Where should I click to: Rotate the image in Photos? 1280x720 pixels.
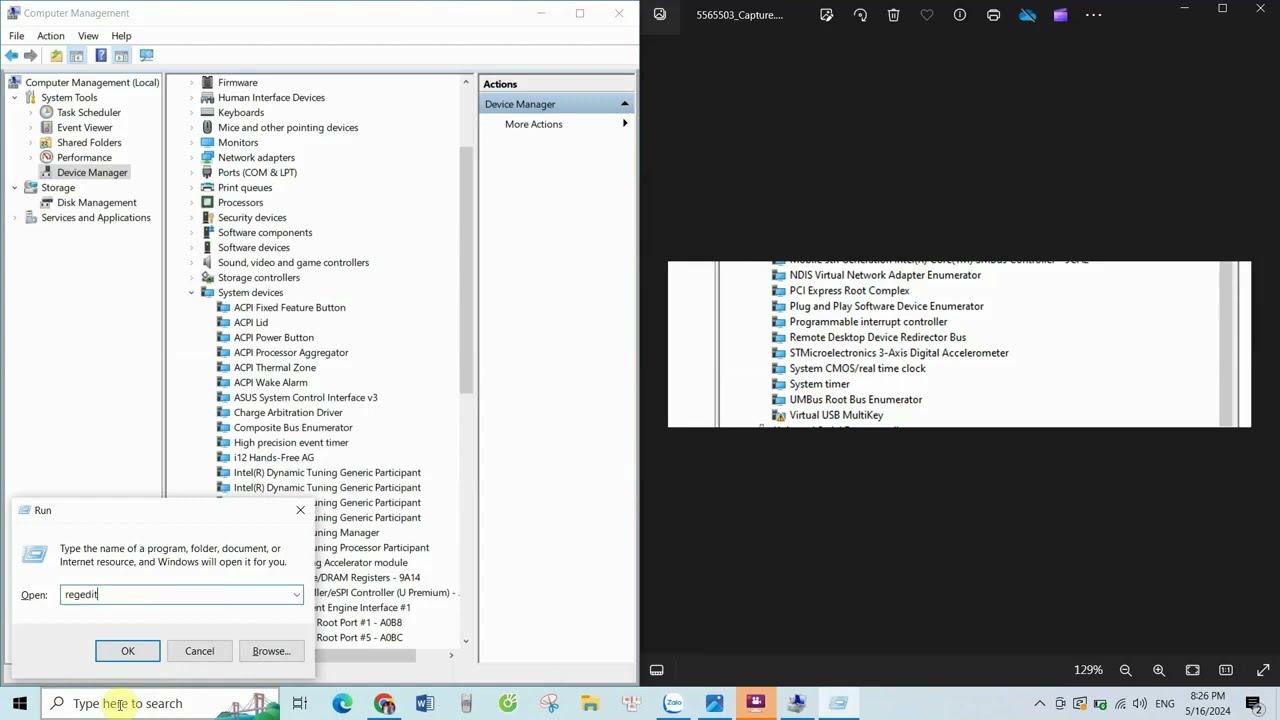coord(860,15)
